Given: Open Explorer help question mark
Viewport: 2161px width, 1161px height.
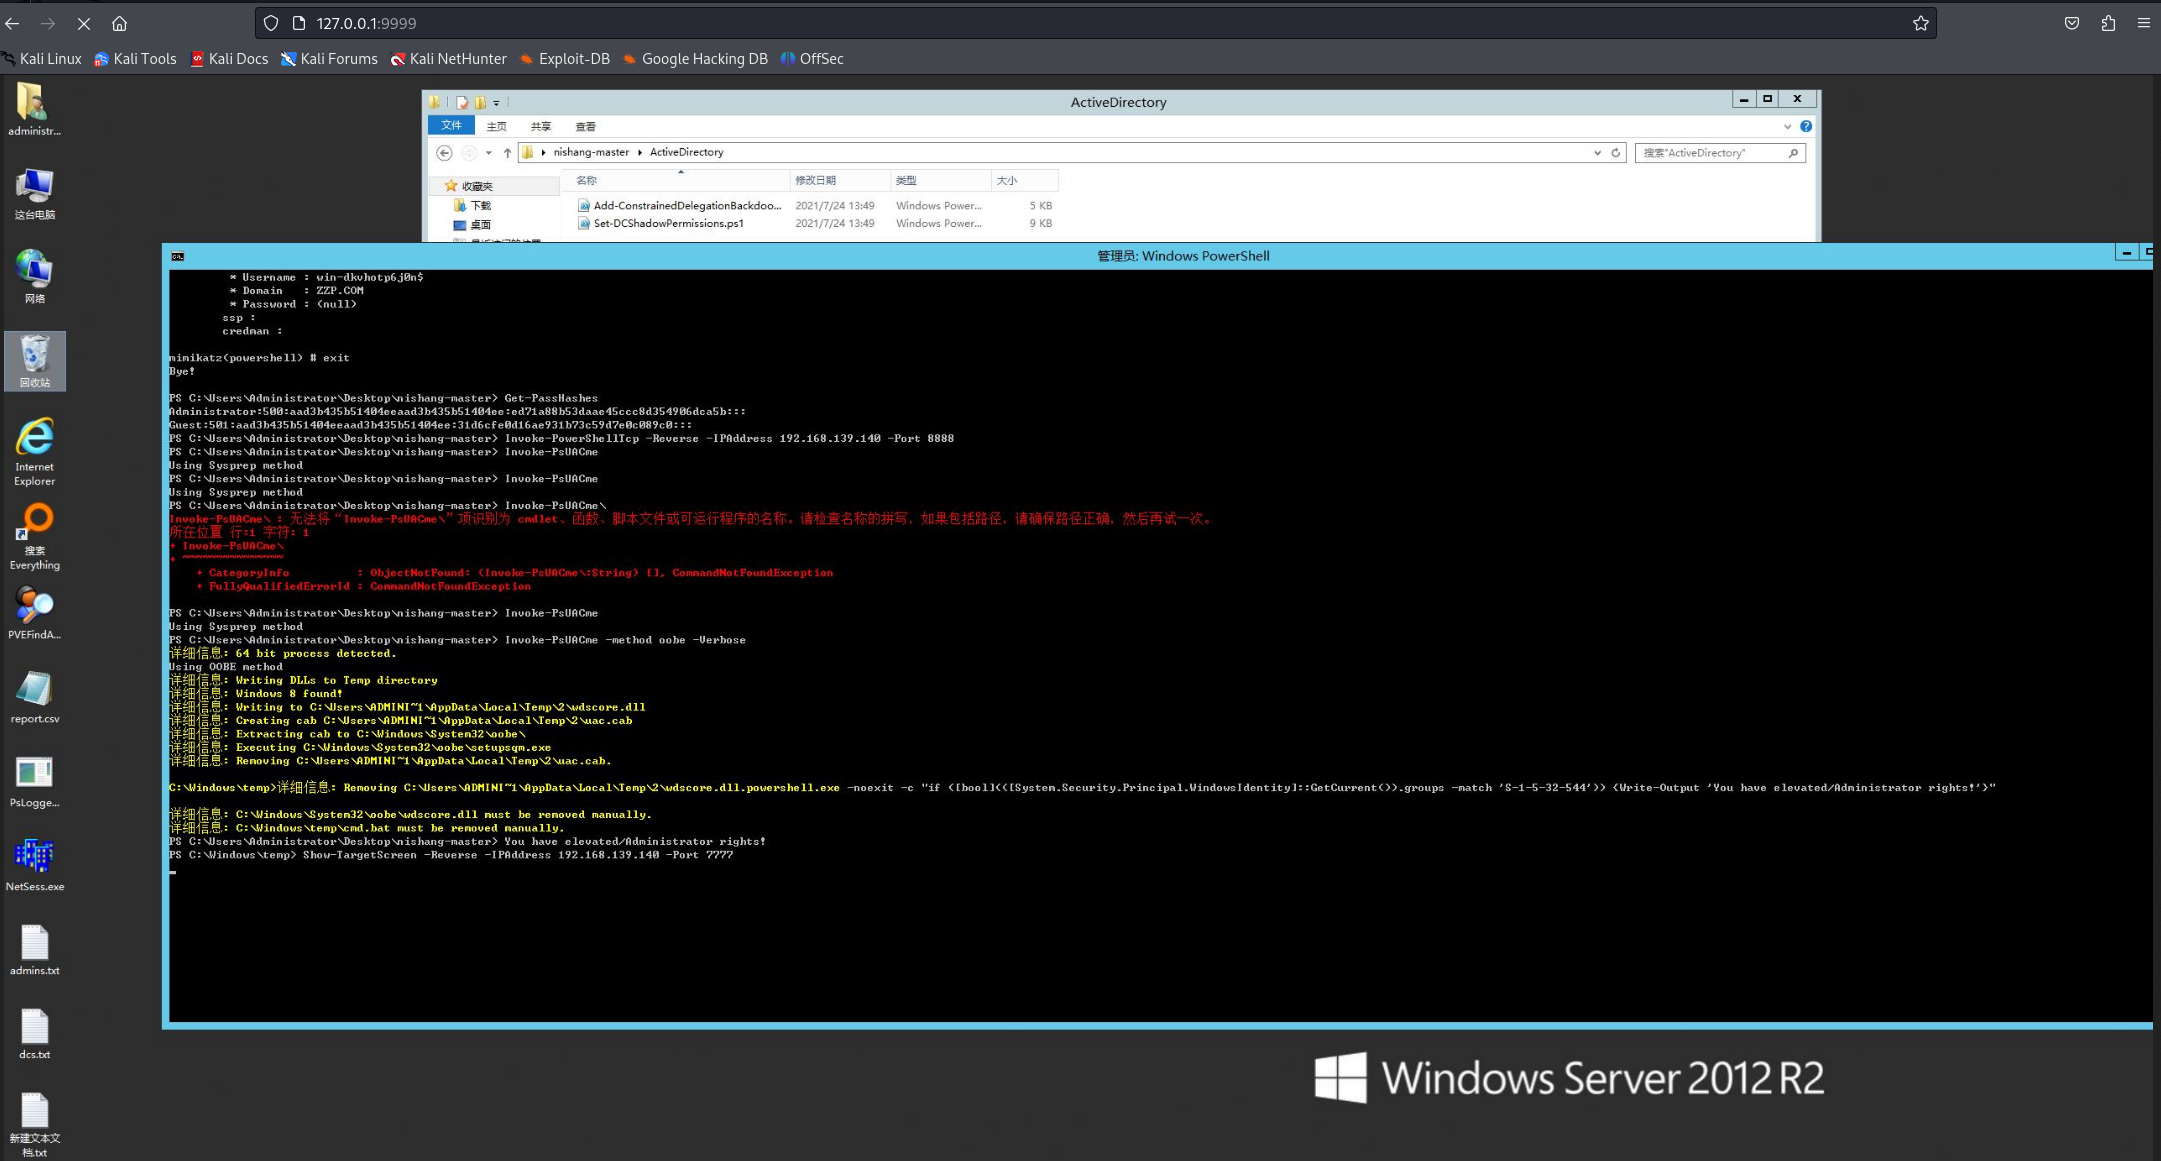Looking at the screenshot, I should point(1806,126).
